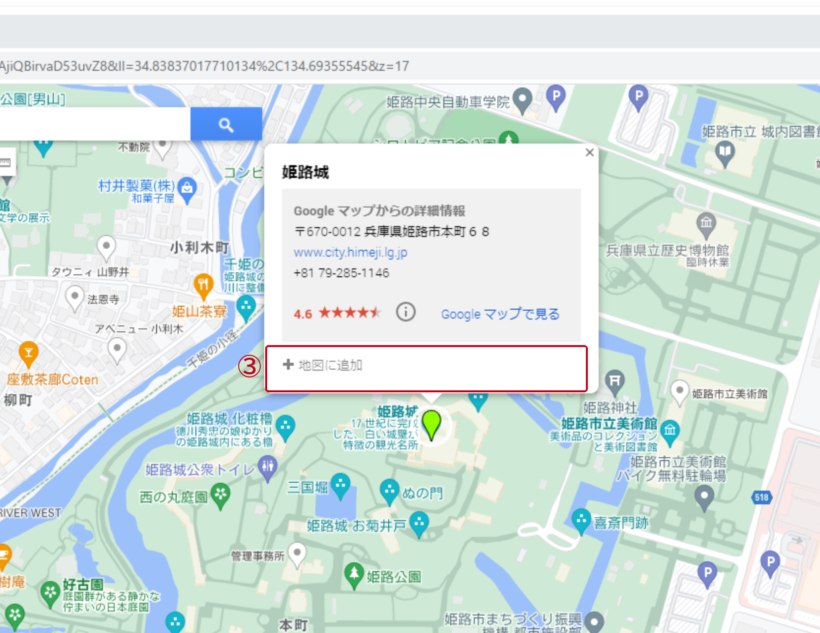
Task: Click the teal 姫路市立美術館 museum icon
Action: coord(669,432)
